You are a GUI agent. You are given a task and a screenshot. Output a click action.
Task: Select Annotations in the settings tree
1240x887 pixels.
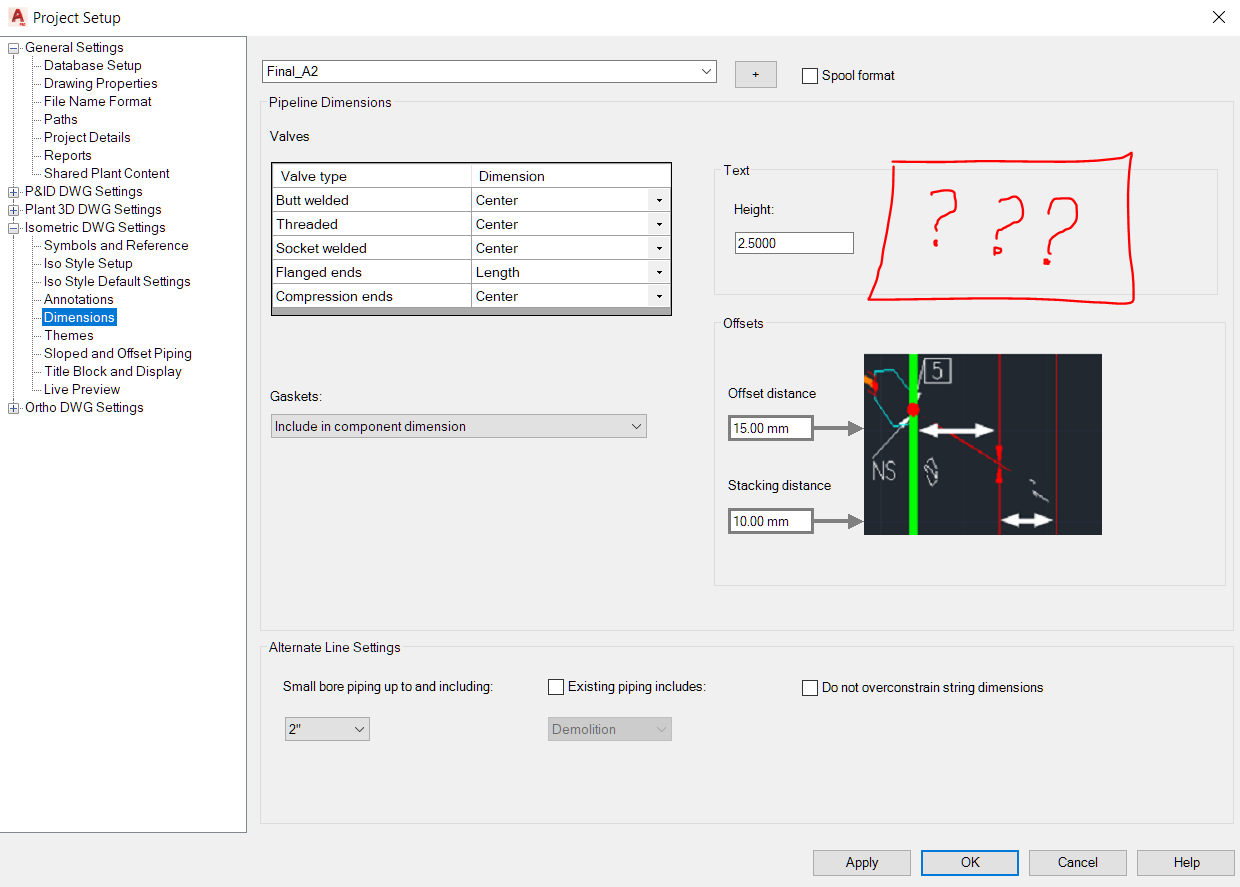(77, 299)
